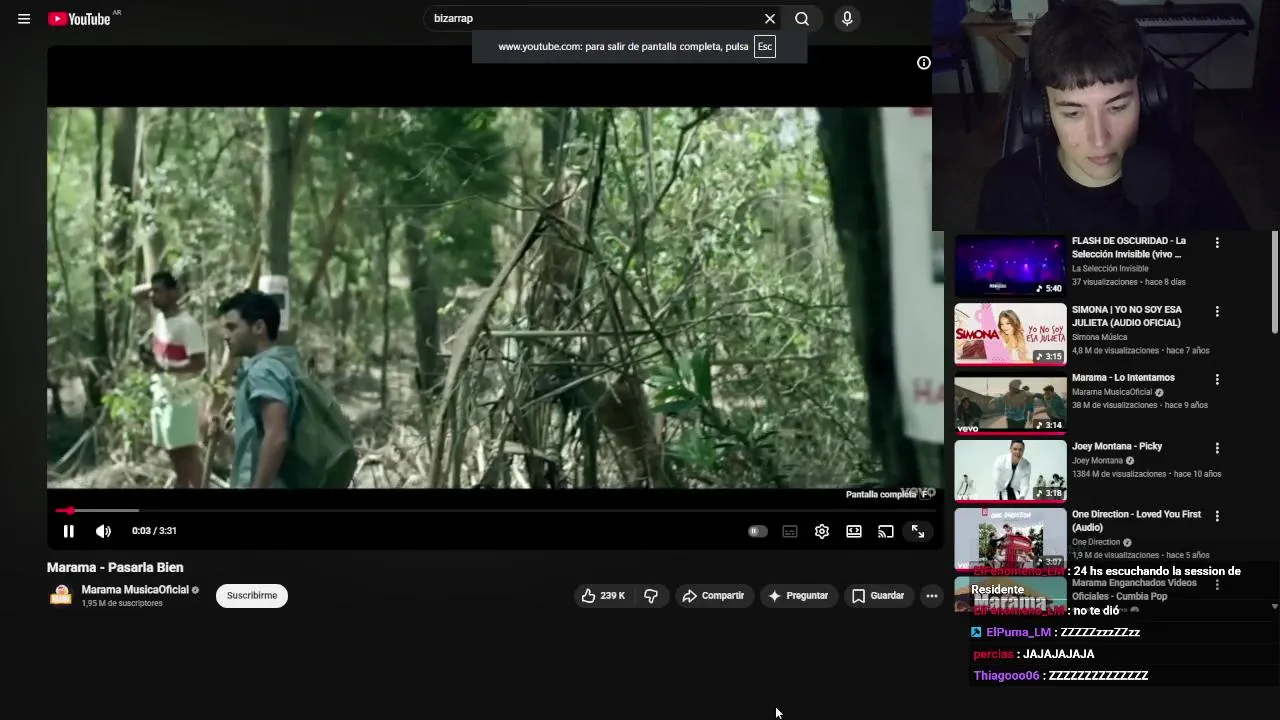Dislike the video thumbs down
The width and height of the screenshot is (1280, 720).
[x=651, y=595]
